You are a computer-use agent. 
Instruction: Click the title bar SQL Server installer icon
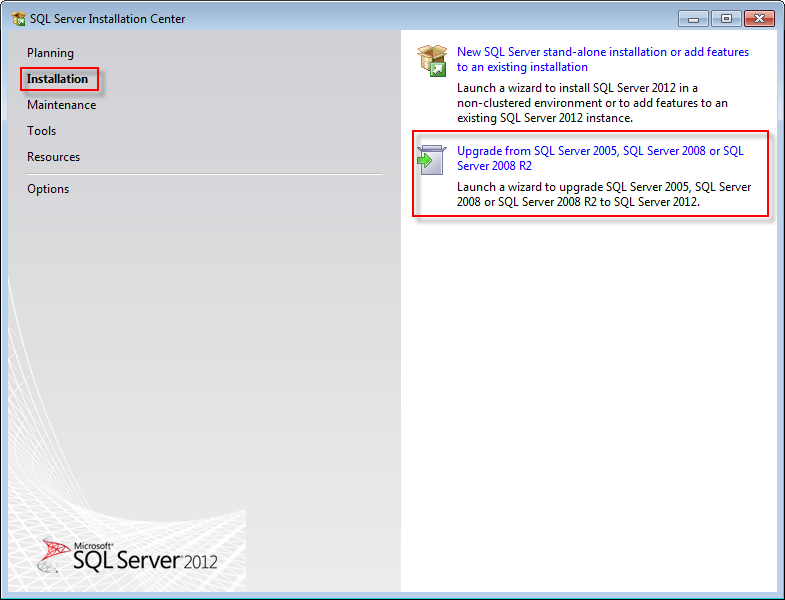pos(19,19)
